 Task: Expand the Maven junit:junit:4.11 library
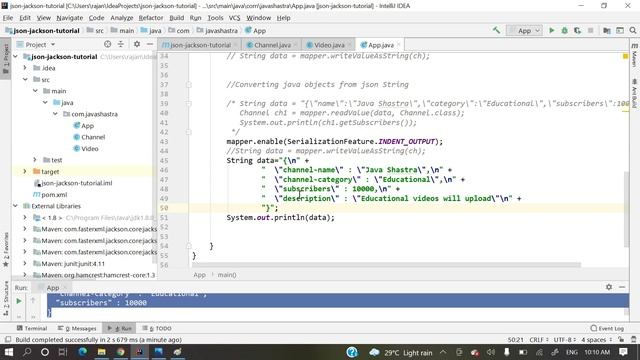tap(25, 263)
